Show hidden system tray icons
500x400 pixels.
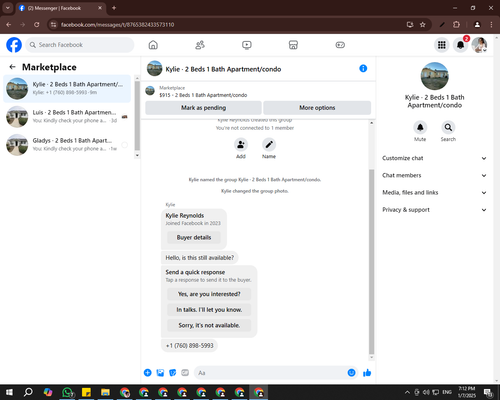407,392
